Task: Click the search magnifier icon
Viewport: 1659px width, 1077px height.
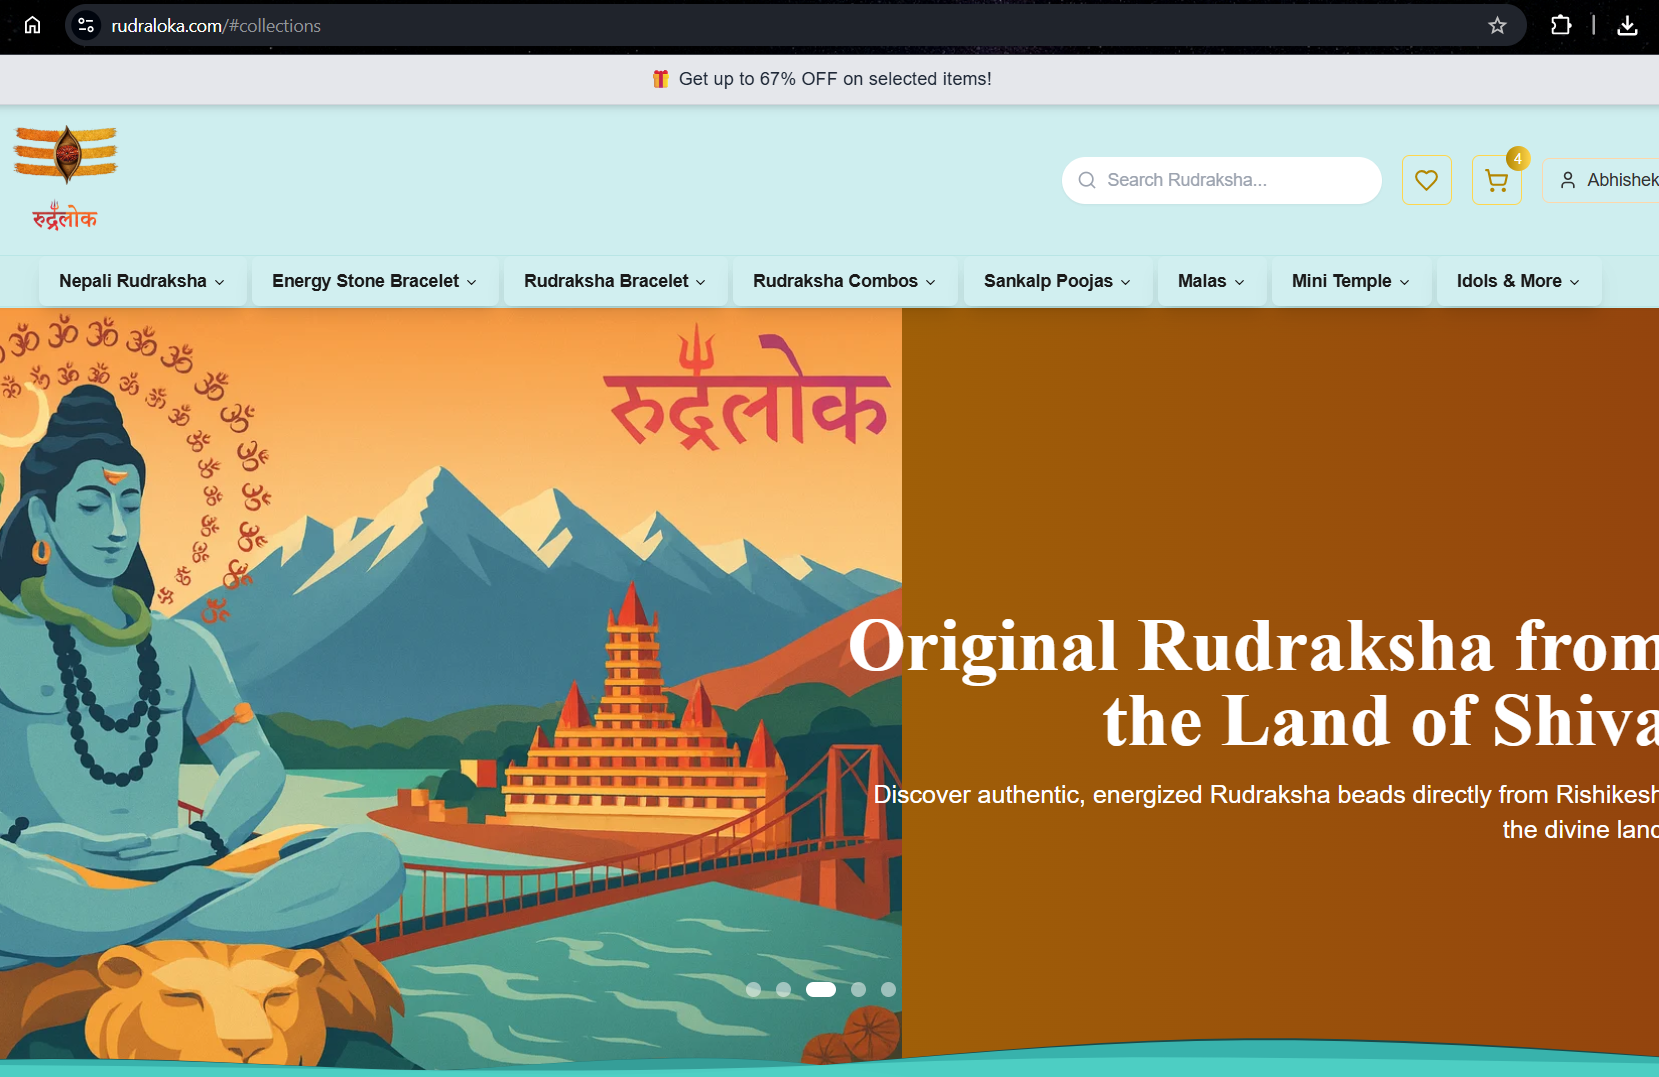Action: (1087, 180)
